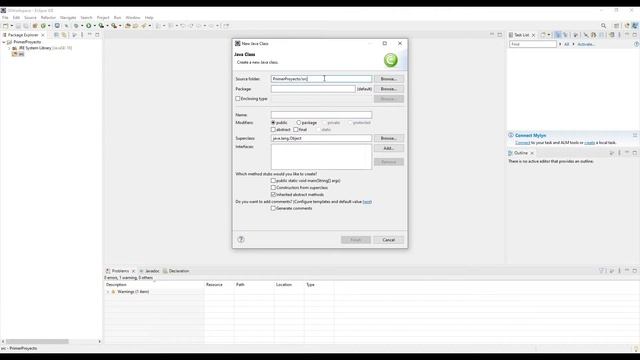Open the Refactor menu

[x=48, y=18]
